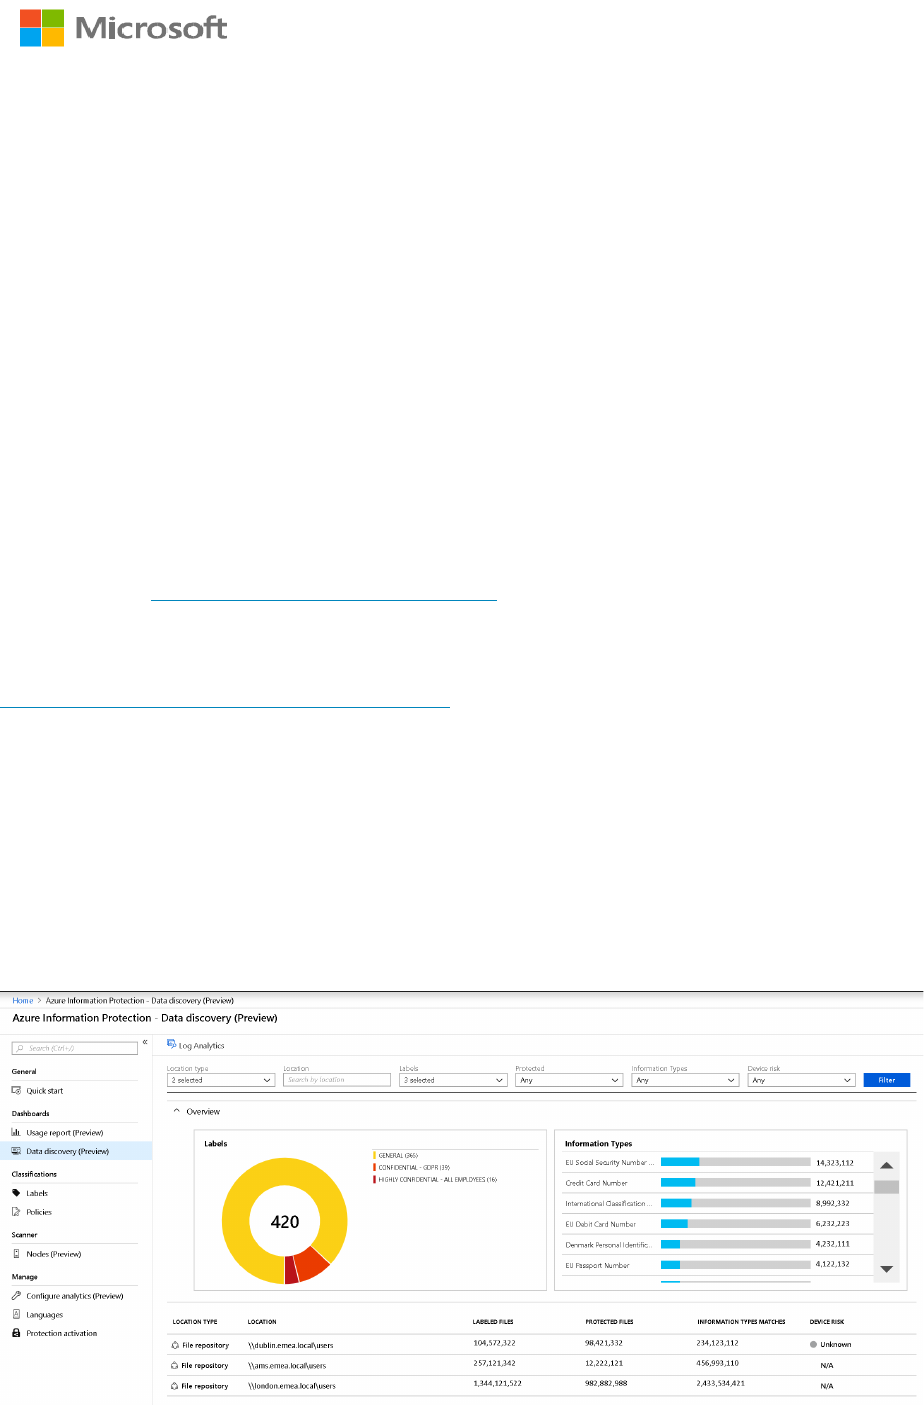This screenshot has height=1405, width=924.
Task: Open the Location type dropdown
Action: pos(221,1080)
